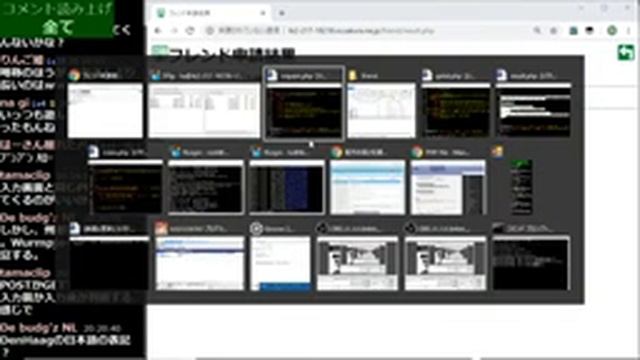Click Chrome's back navigation arrow
The image size is (640, 360).
tap(158, 31)
